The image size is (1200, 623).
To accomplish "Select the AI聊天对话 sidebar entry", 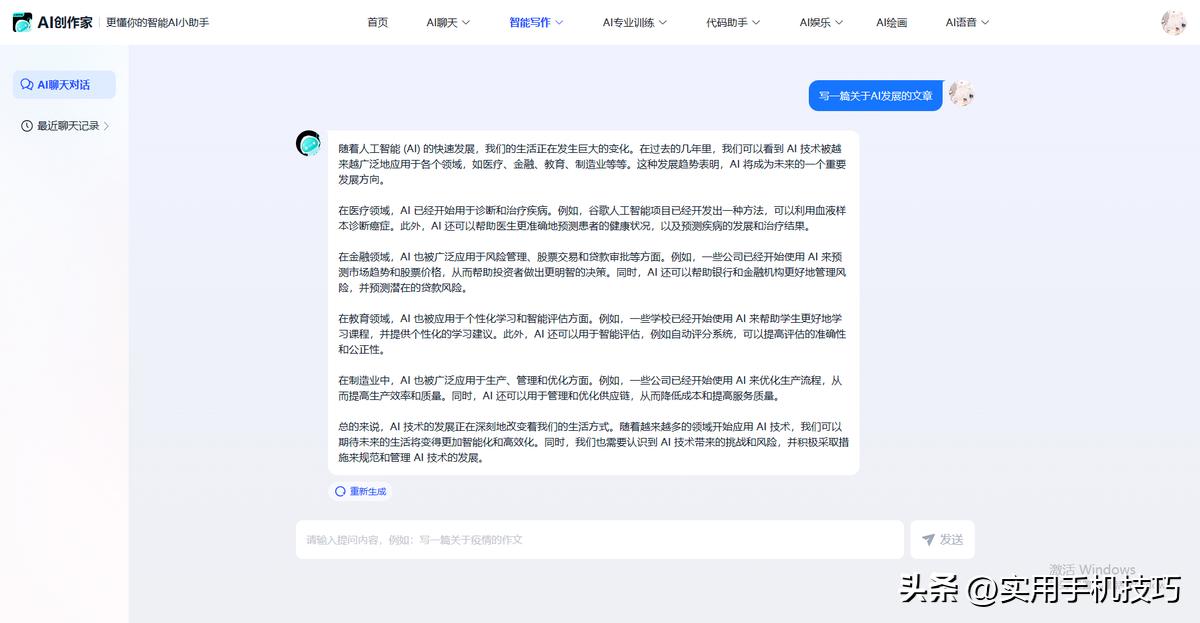I will (x=63, y=84).
